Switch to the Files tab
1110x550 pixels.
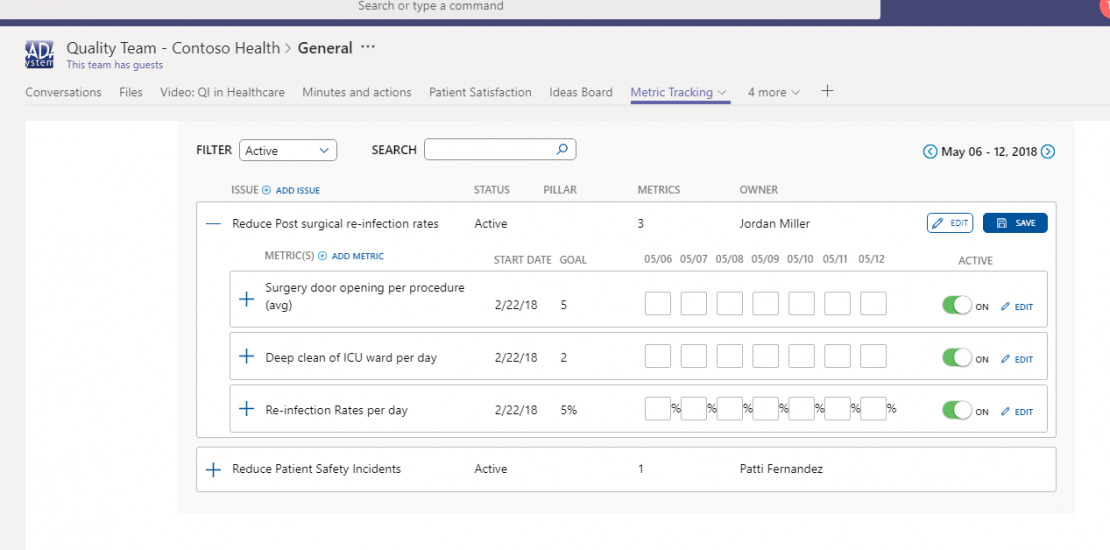tap(131, 92)
